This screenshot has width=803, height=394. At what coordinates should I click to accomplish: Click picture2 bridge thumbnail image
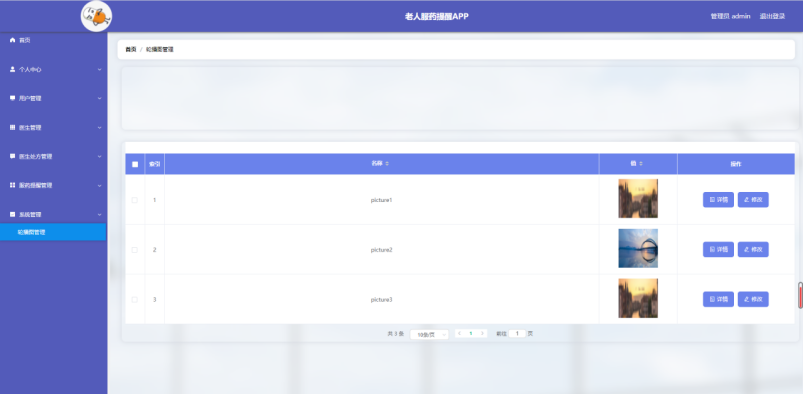click(x=638, y=248)
